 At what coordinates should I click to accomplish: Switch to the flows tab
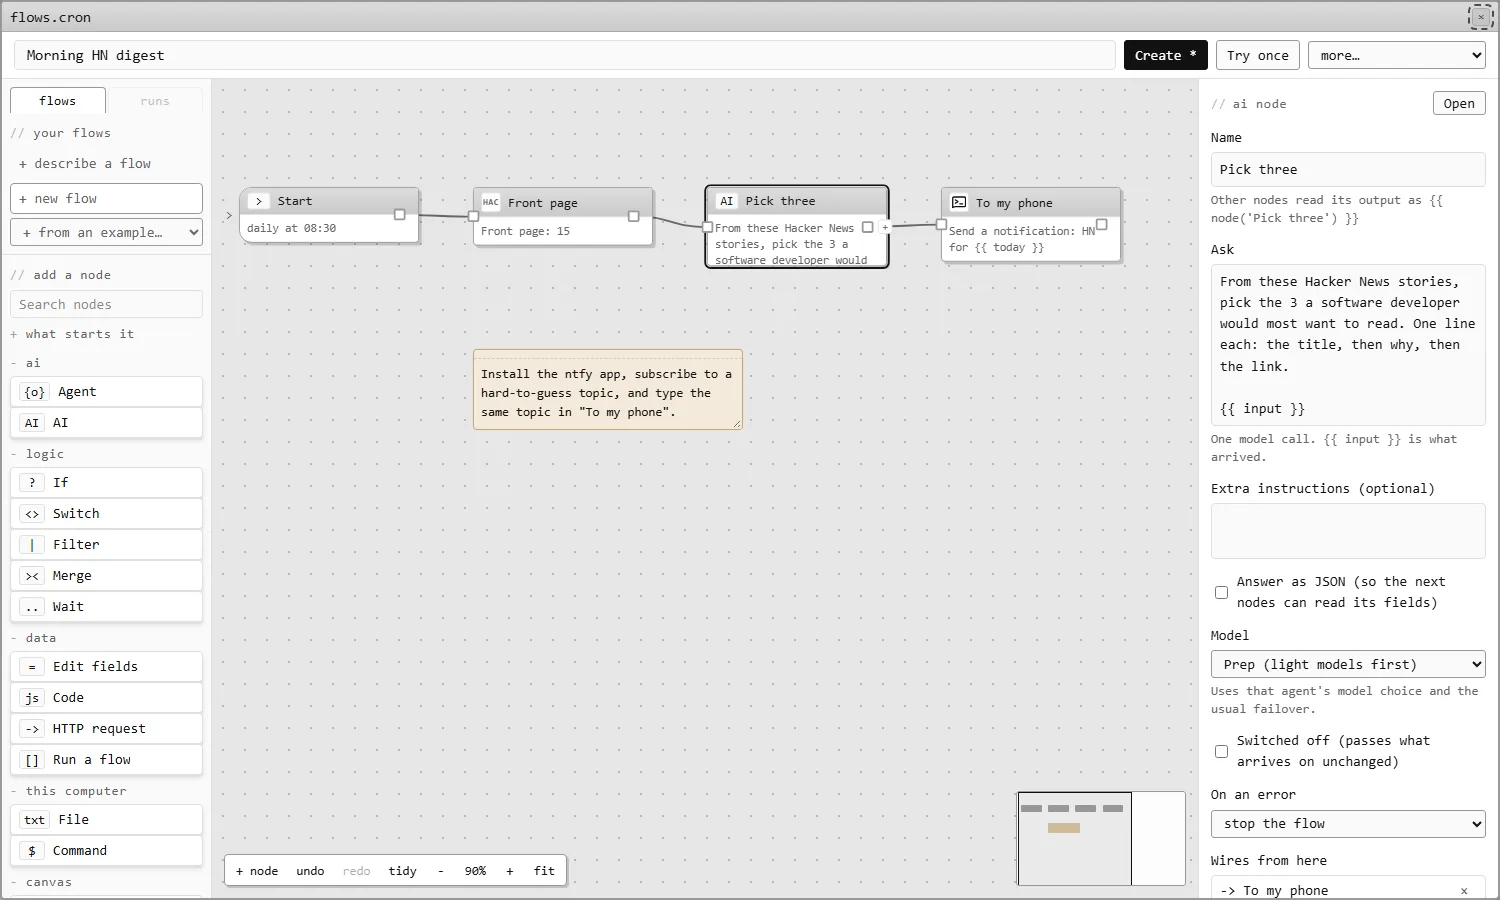58,101
